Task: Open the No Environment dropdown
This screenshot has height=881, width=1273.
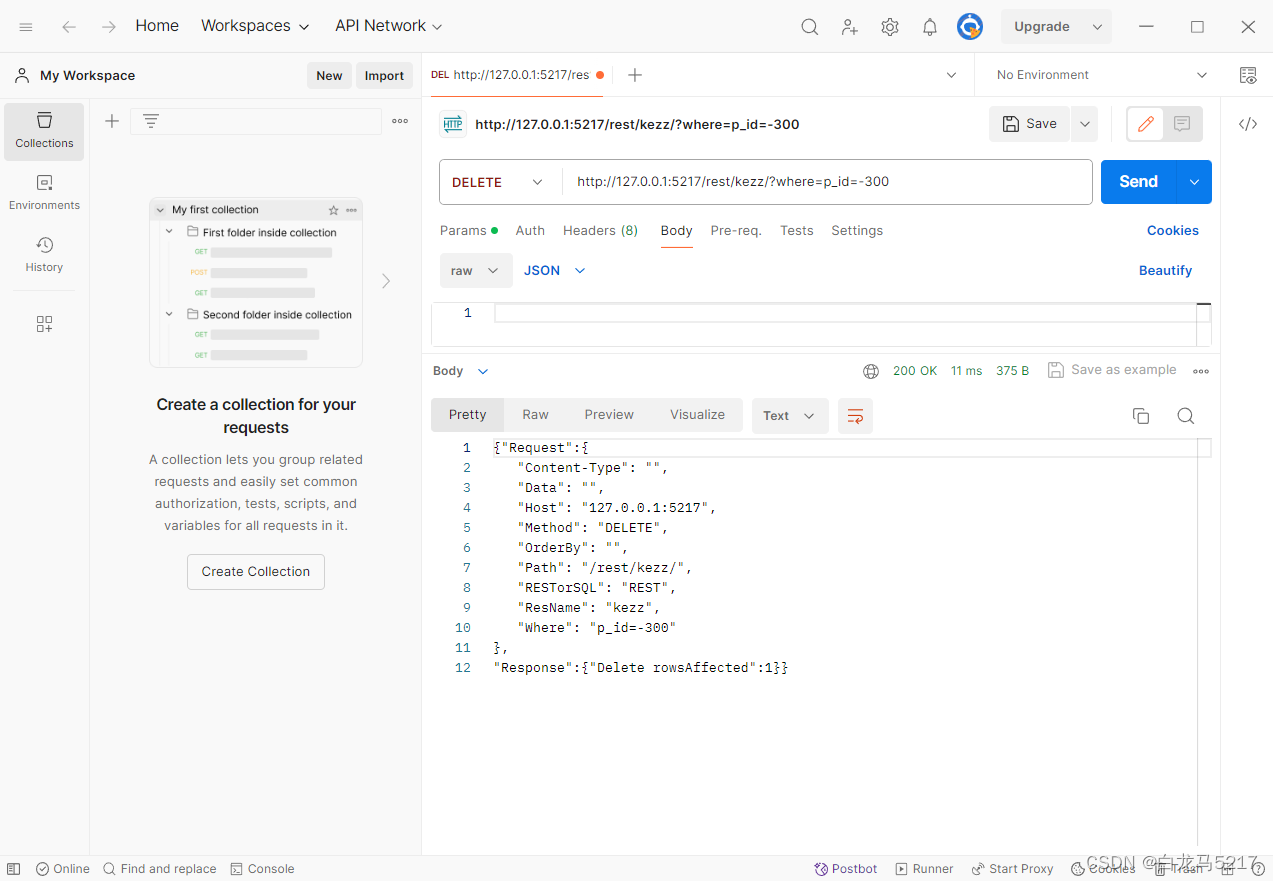Action: click(1101, 75)
